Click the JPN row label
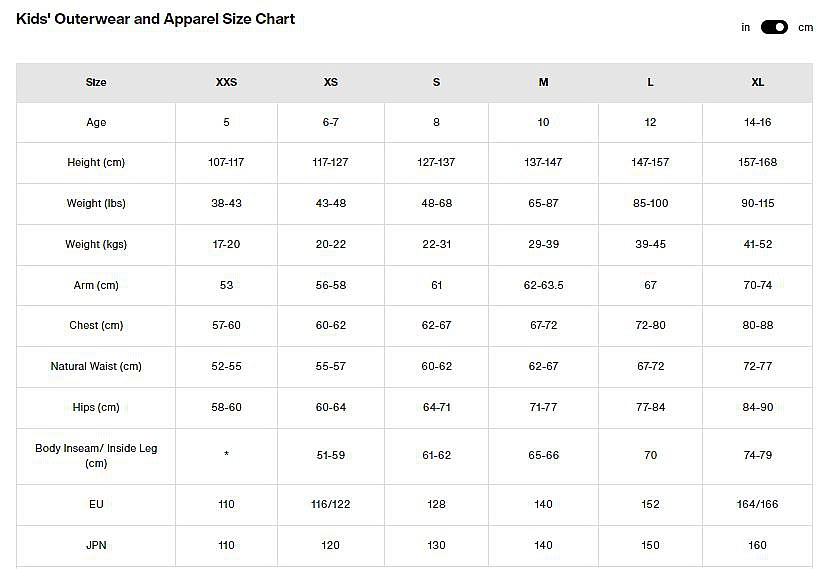This screenshot has width=833, height=569. tap(96, 545)
